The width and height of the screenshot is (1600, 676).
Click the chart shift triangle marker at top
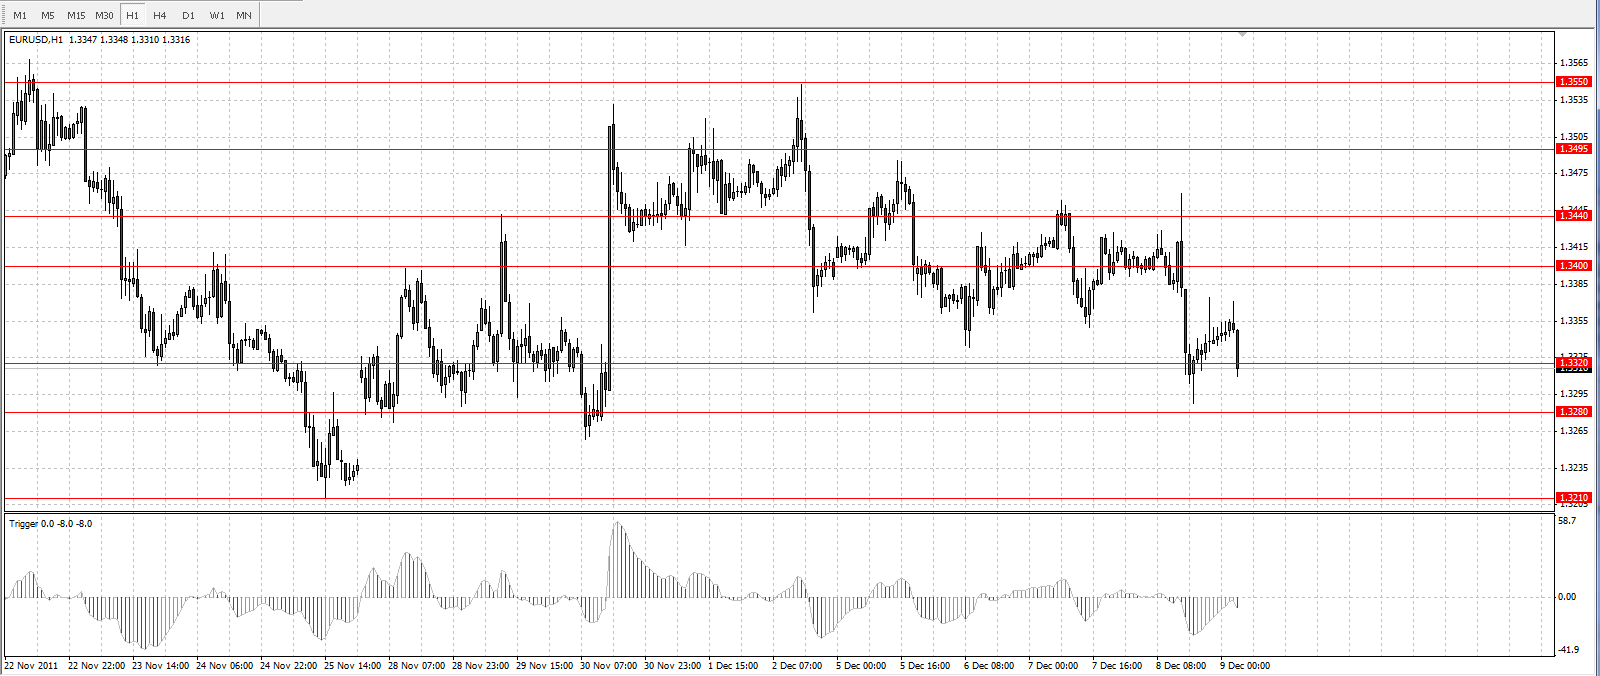1243,34
